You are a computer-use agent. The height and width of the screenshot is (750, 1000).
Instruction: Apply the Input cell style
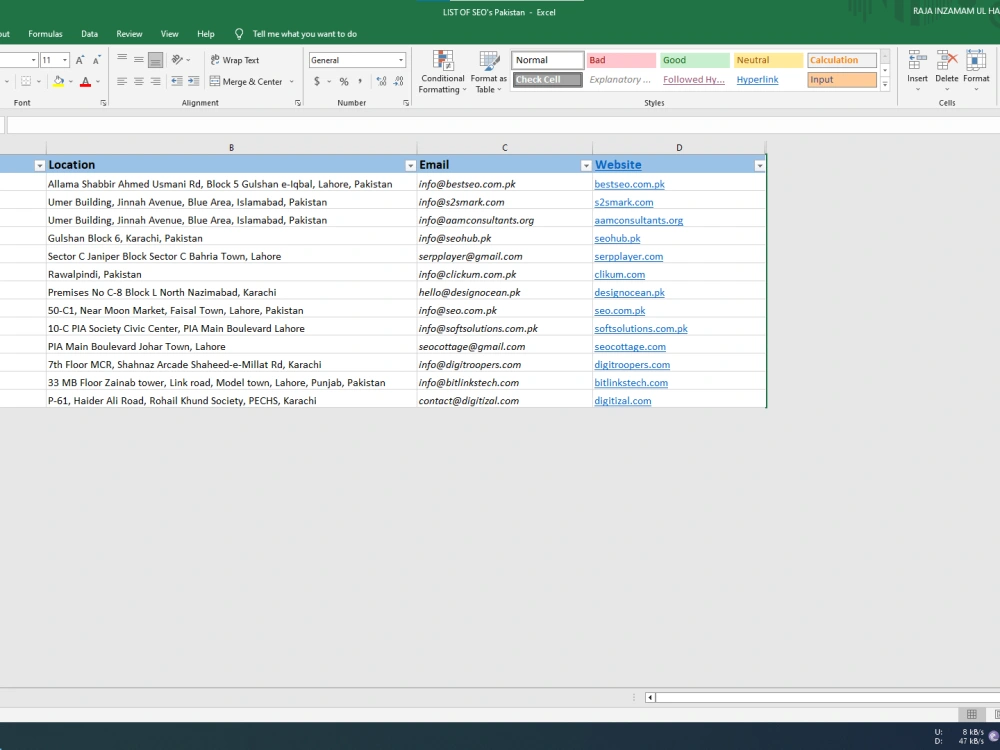coord(842,80)
